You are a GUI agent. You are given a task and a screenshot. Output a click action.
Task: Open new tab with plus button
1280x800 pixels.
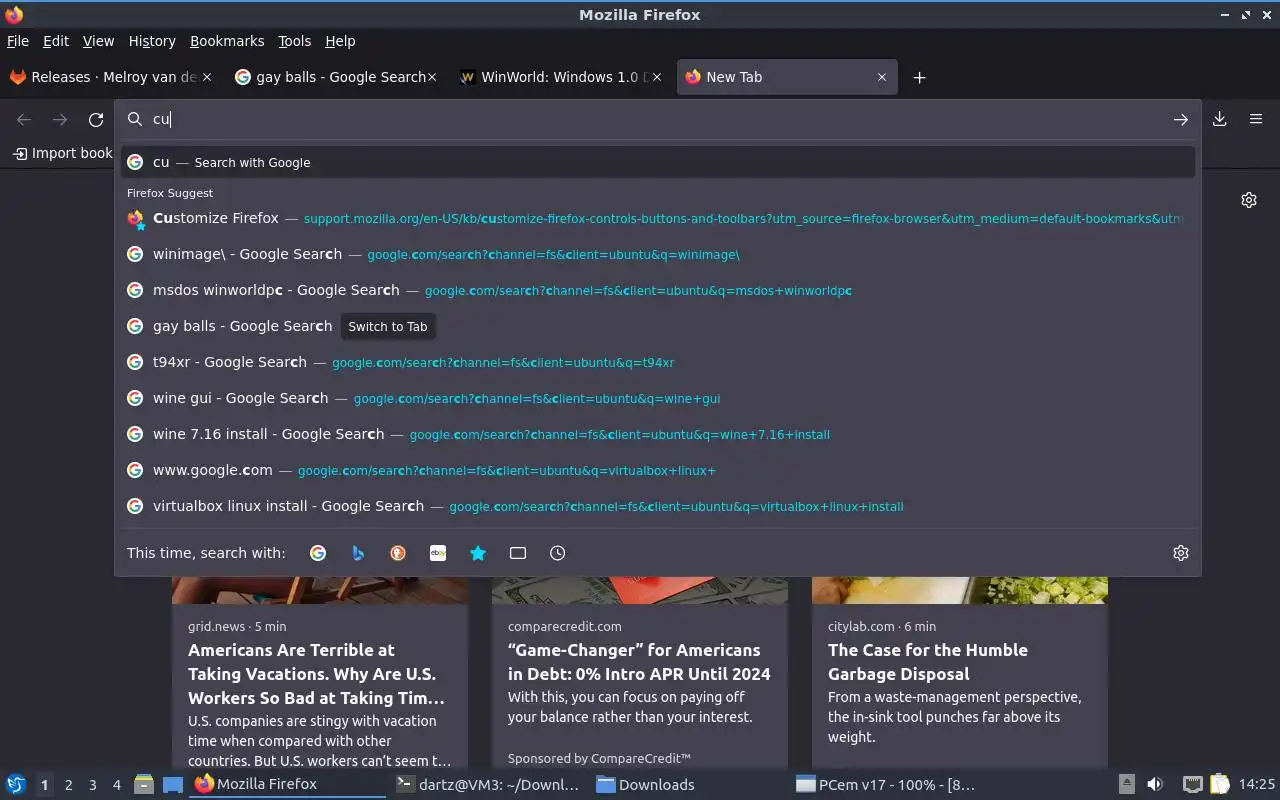(920, 77)
